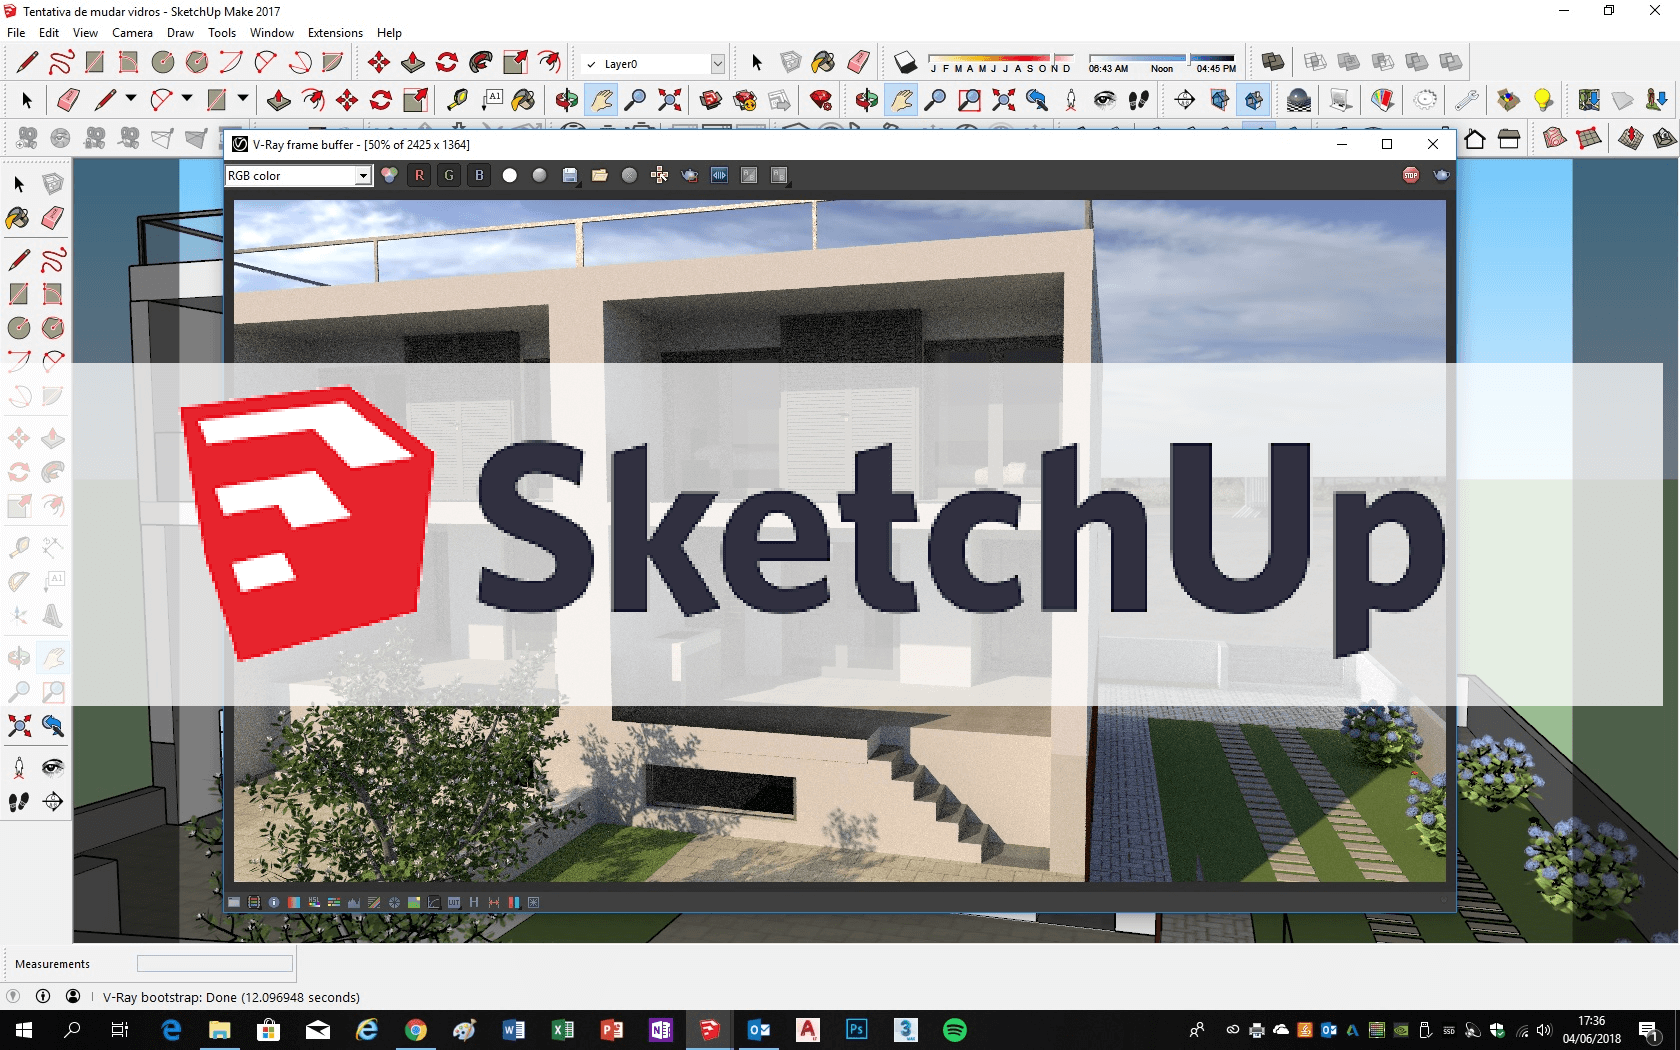Open the Extensions menu
1680x1050 pixels.
[335, 33]
